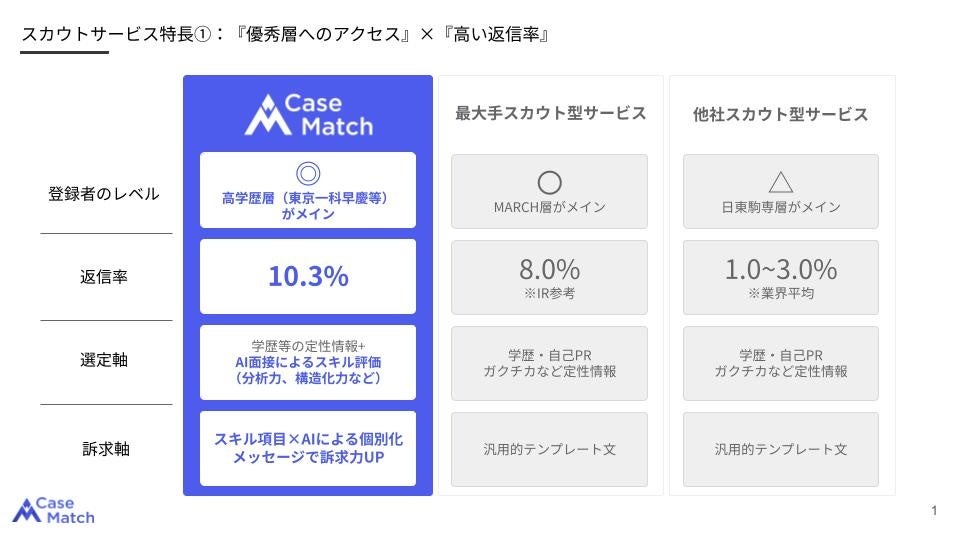Click the 登録者のレベル row label
960x540 pixels.
[104, 194]
